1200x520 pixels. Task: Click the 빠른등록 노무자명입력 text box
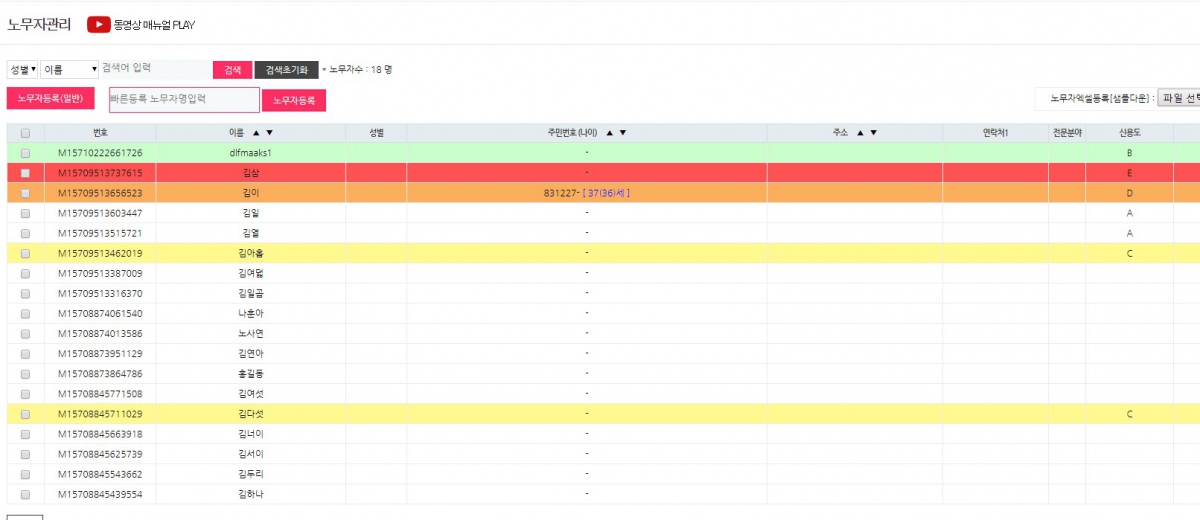pos(184,100)
